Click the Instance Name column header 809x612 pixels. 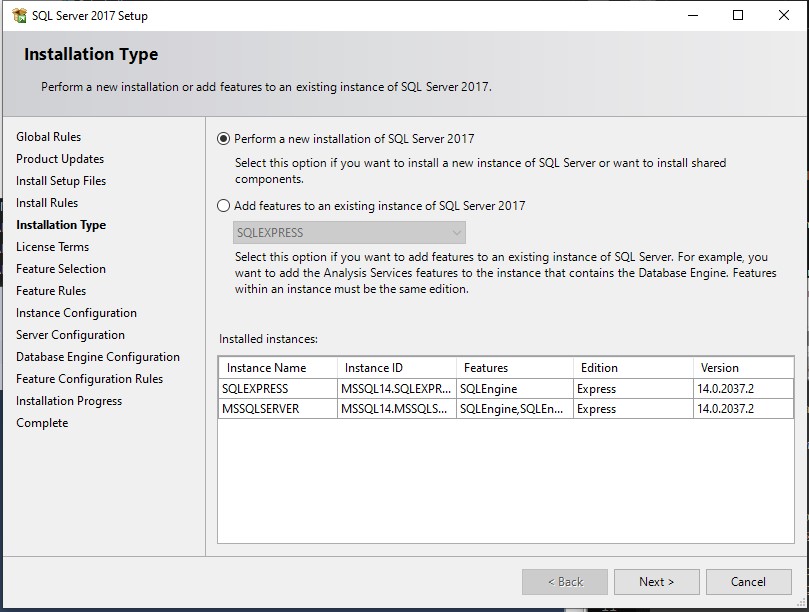click(x=278, y=368)
